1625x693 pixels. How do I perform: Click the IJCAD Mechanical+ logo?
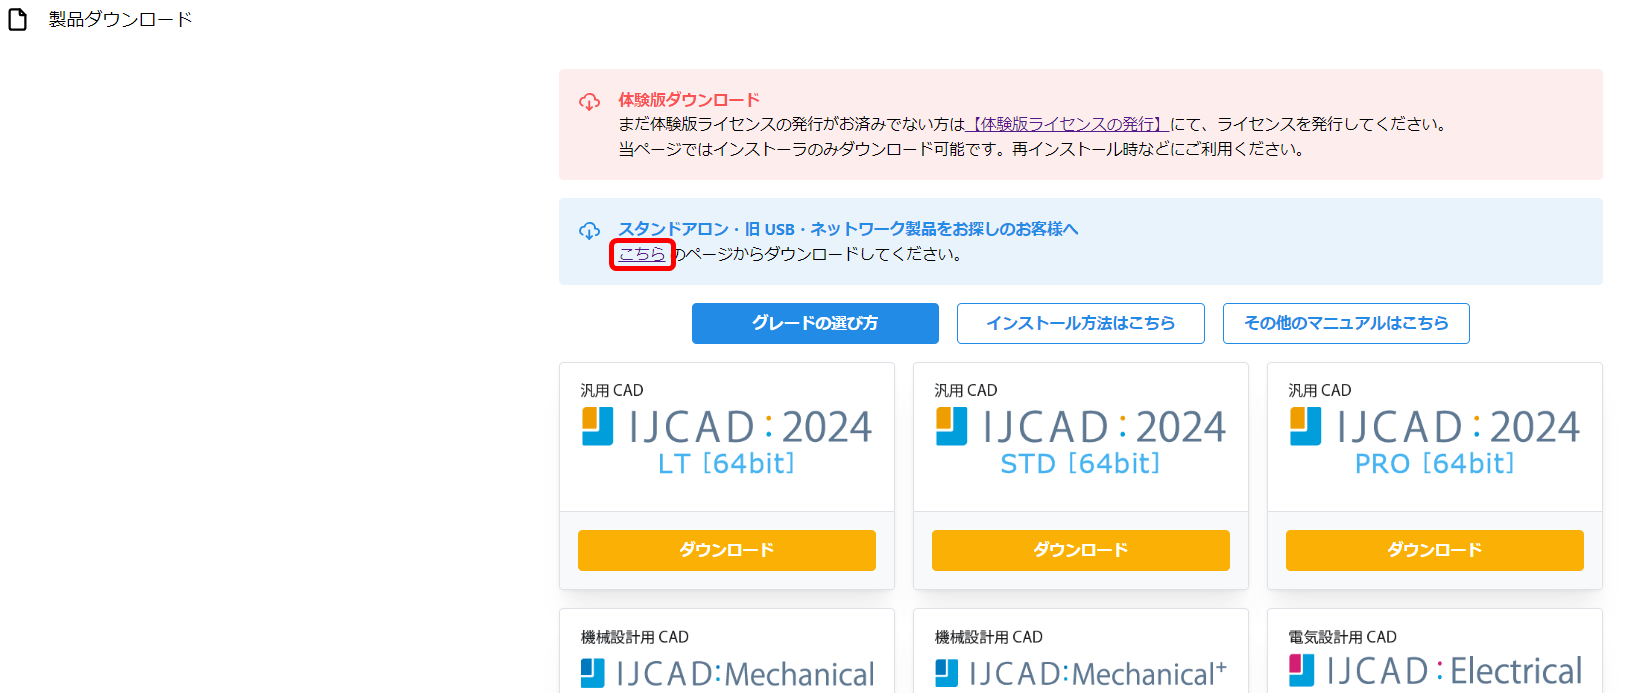(x=1081, y=673)
